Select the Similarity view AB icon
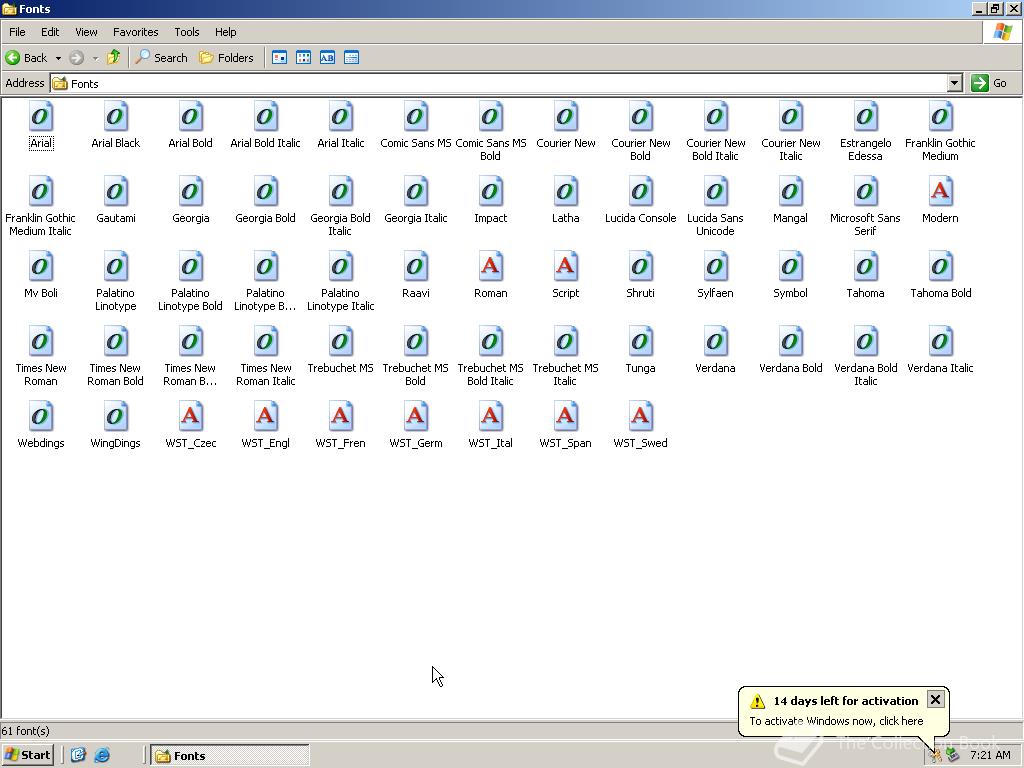Screen dimensions: 1024x768 pyautogui.click(x=327, y=57)
